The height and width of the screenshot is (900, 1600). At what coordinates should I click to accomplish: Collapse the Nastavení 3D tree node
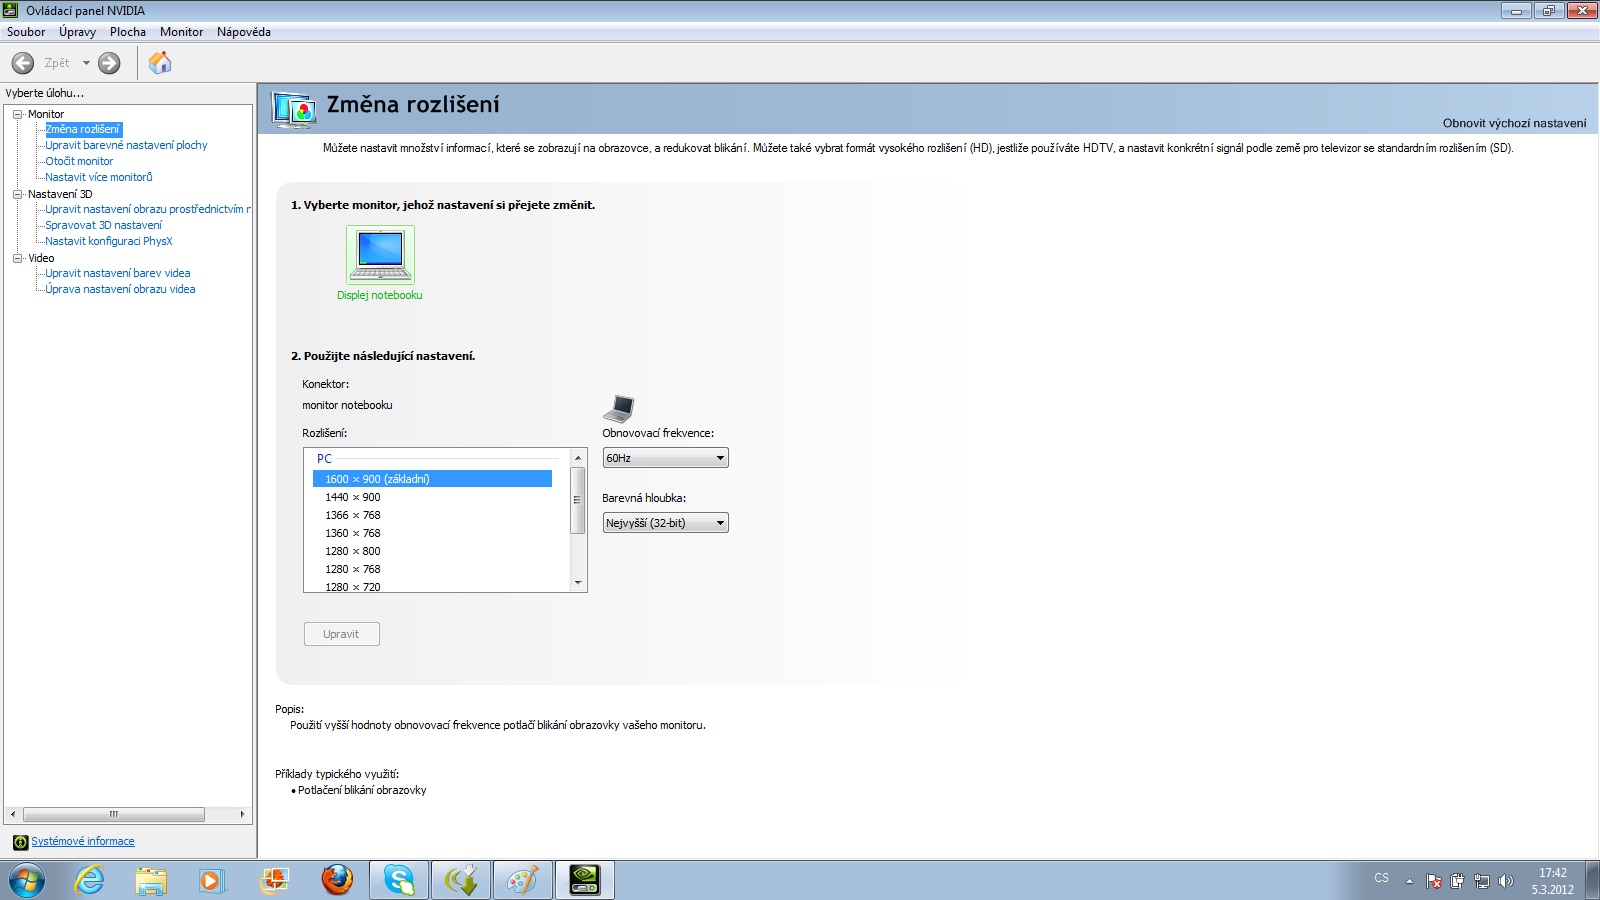click(x=17, y=194)
